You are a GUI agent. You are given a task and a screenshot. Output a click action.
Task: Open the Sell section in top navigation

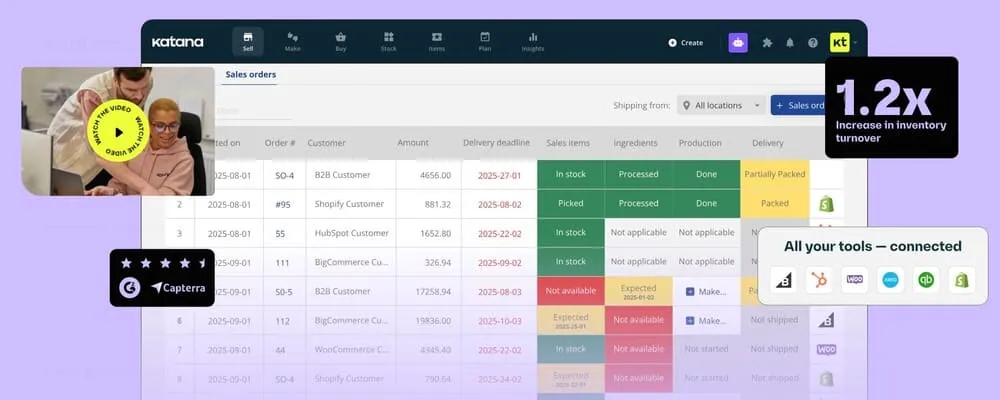(x=248, y=41)
